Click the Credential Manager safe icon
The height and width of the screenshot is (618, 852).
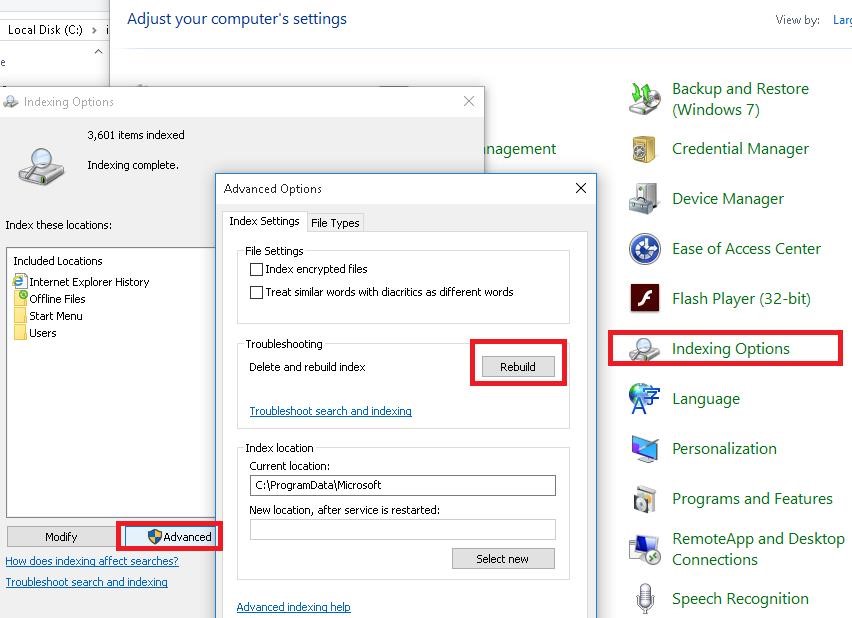click(x=643, y=149)
